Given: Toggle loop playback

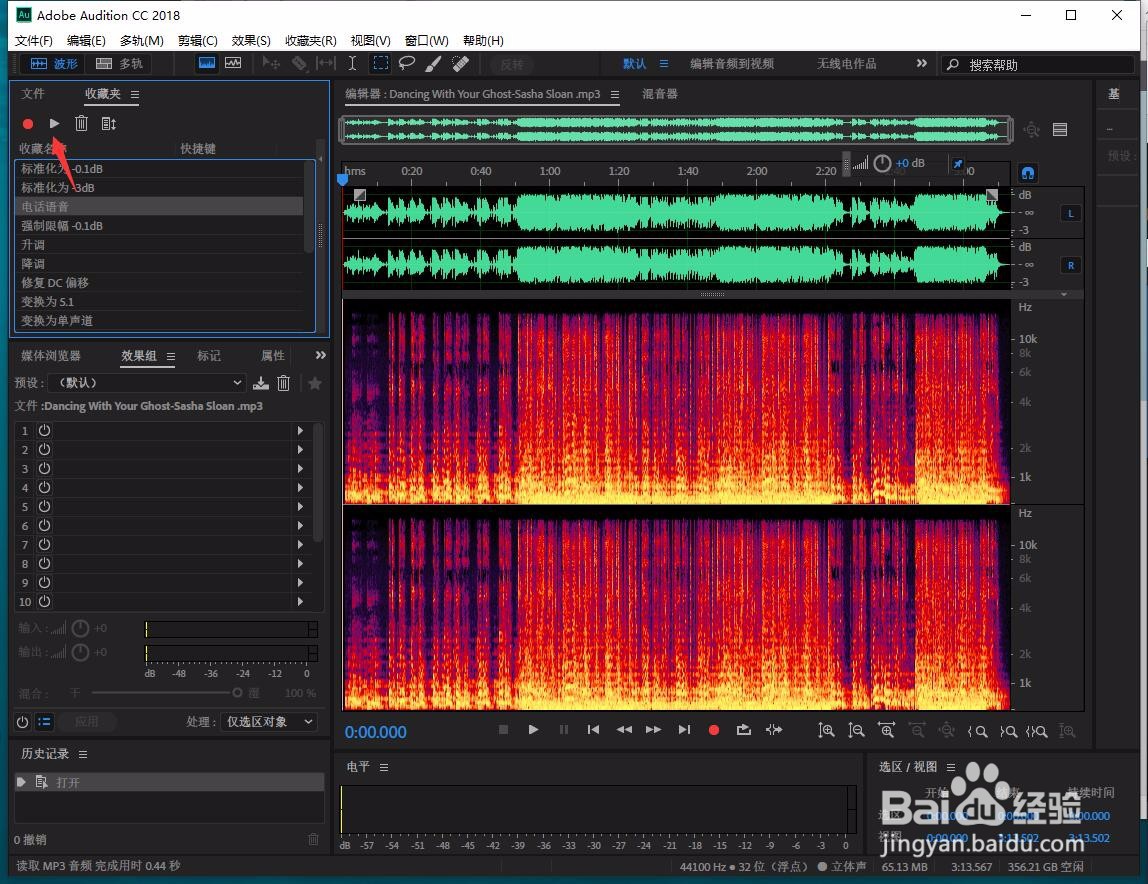Looking at the screenshot, I should pyautogui.click(x=744, y=729).
